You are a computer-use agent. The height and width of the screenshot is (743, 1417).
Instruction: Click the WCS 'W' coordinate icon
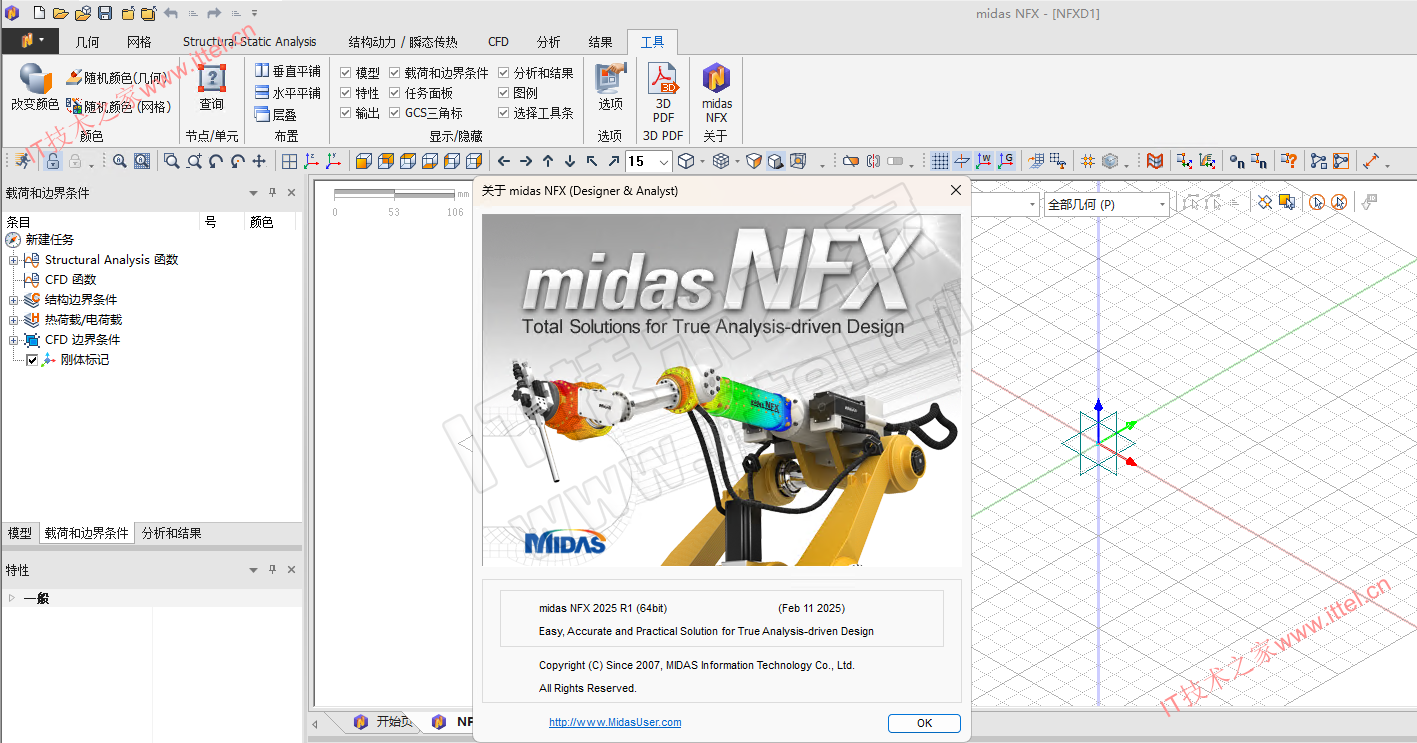pyautogui.click(x=984, y=161)
